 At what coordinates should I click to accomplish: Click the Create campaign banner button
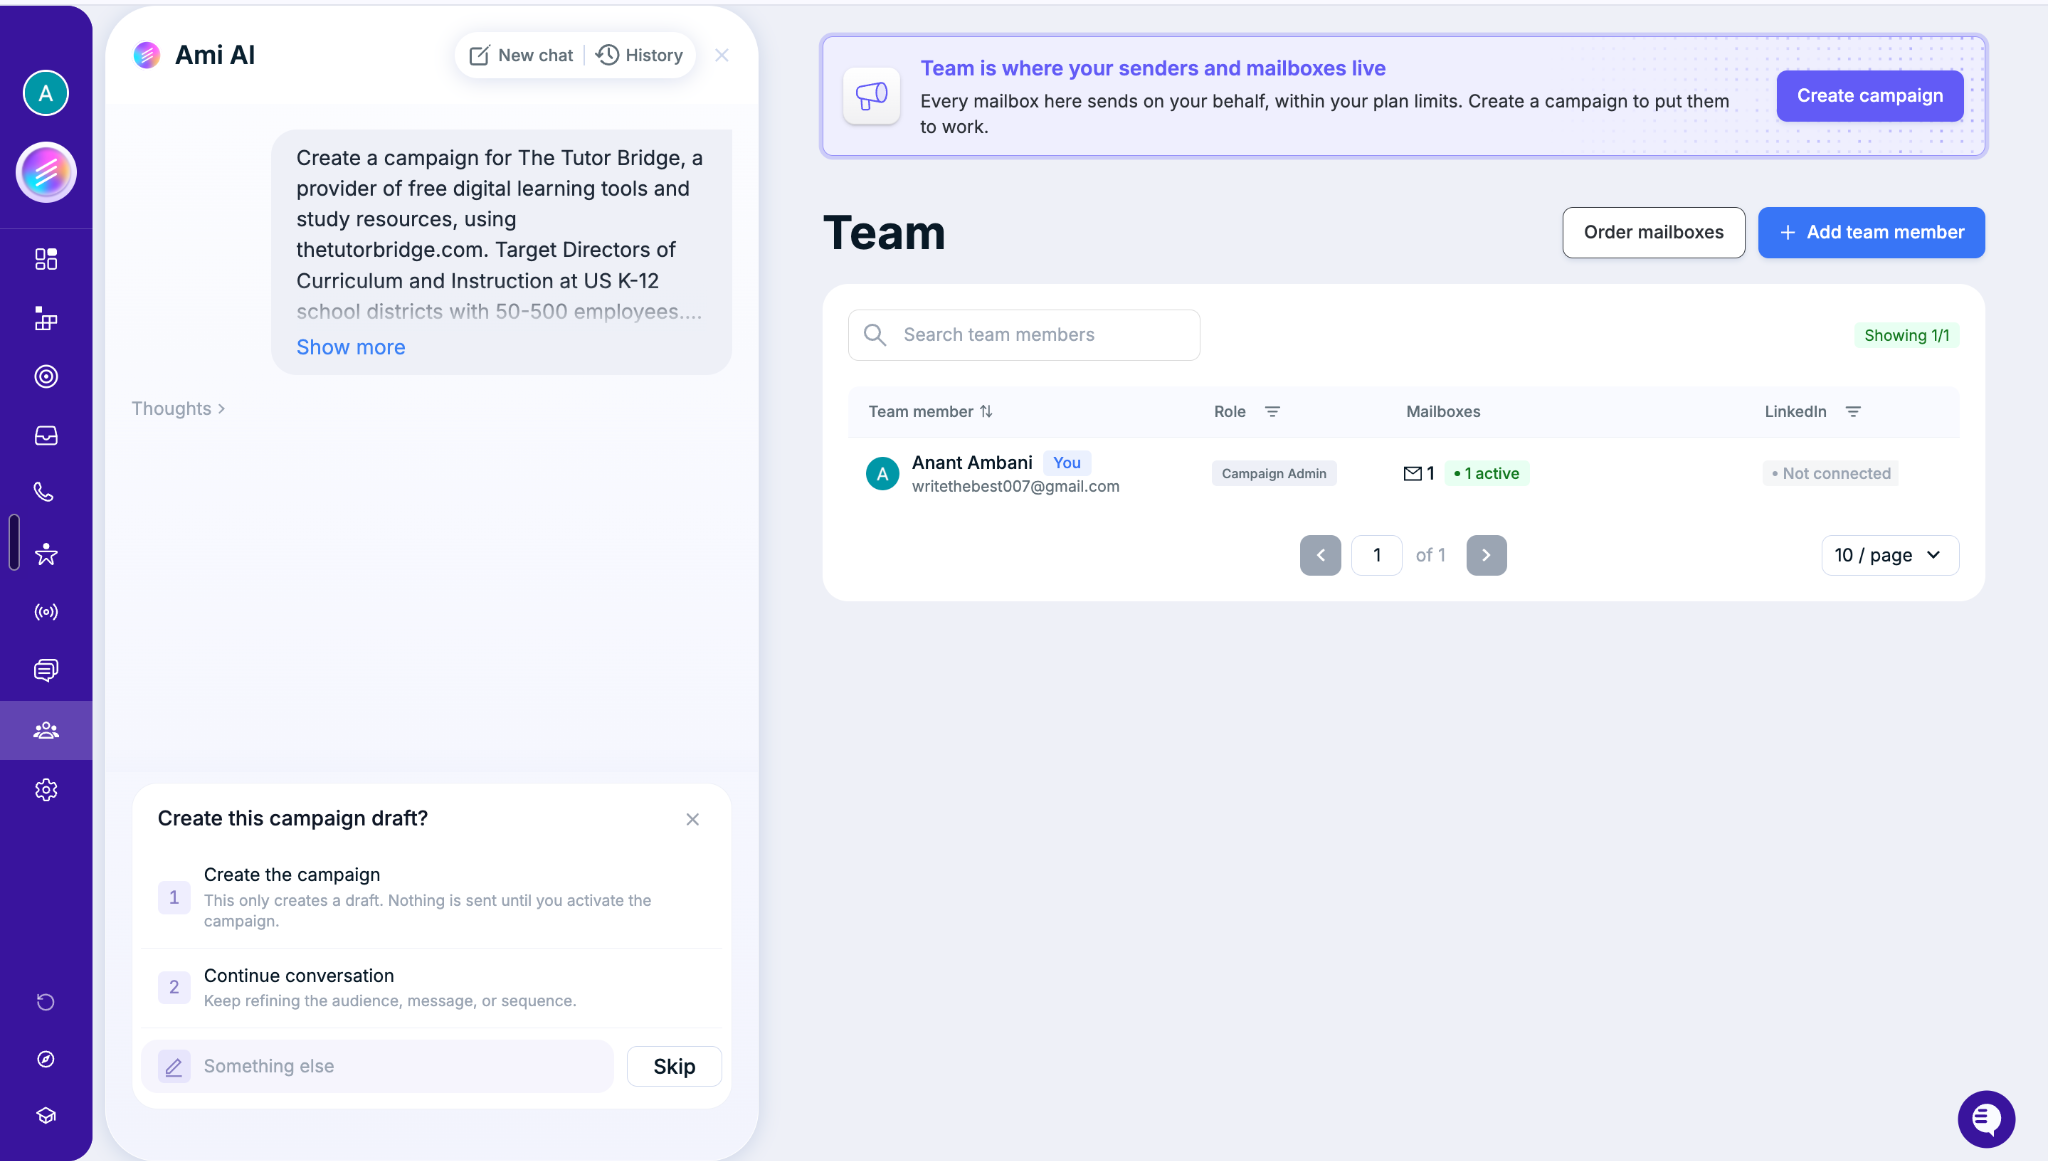click(x=1870, y=96)
